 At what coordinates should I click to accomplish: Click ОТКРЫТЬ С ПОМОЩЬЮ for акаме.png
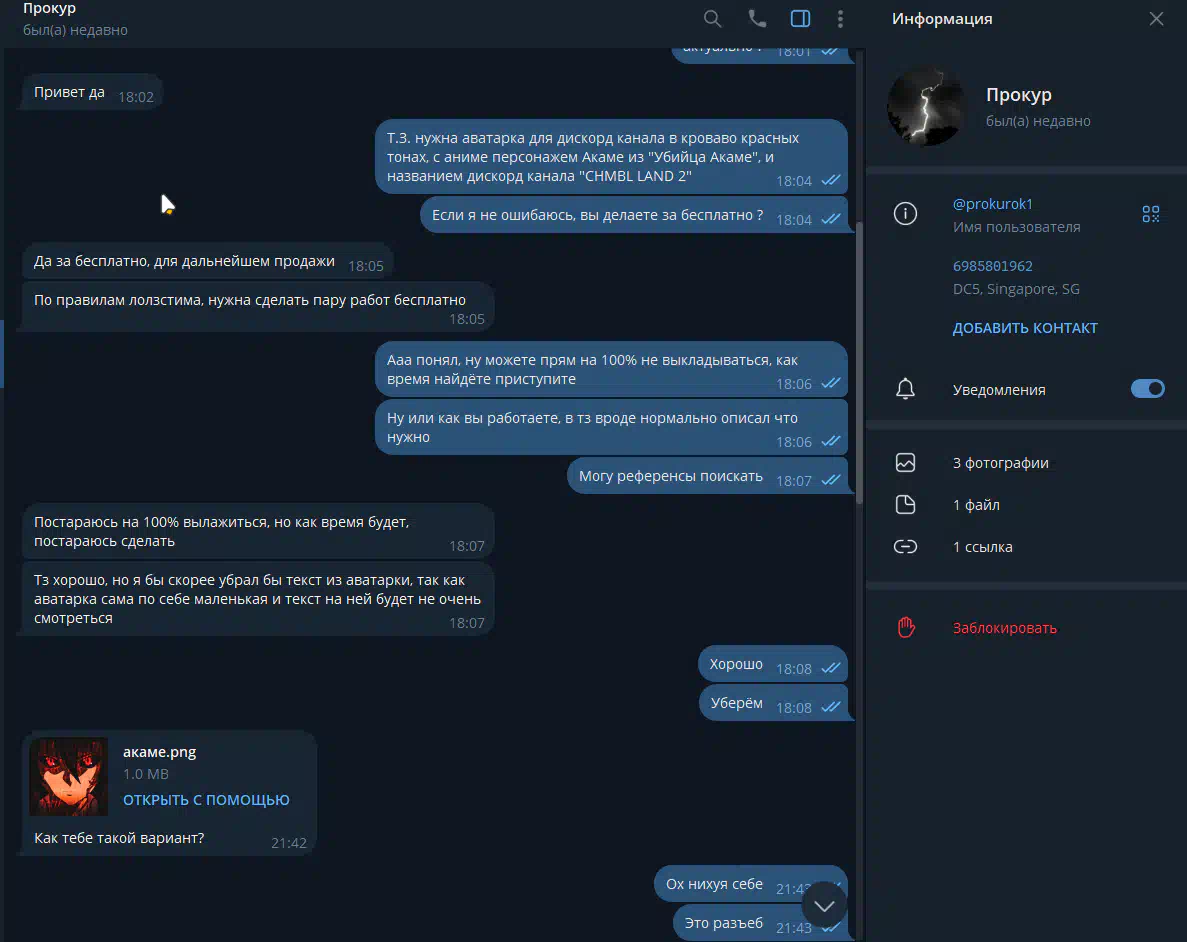[x=206, y=800]
